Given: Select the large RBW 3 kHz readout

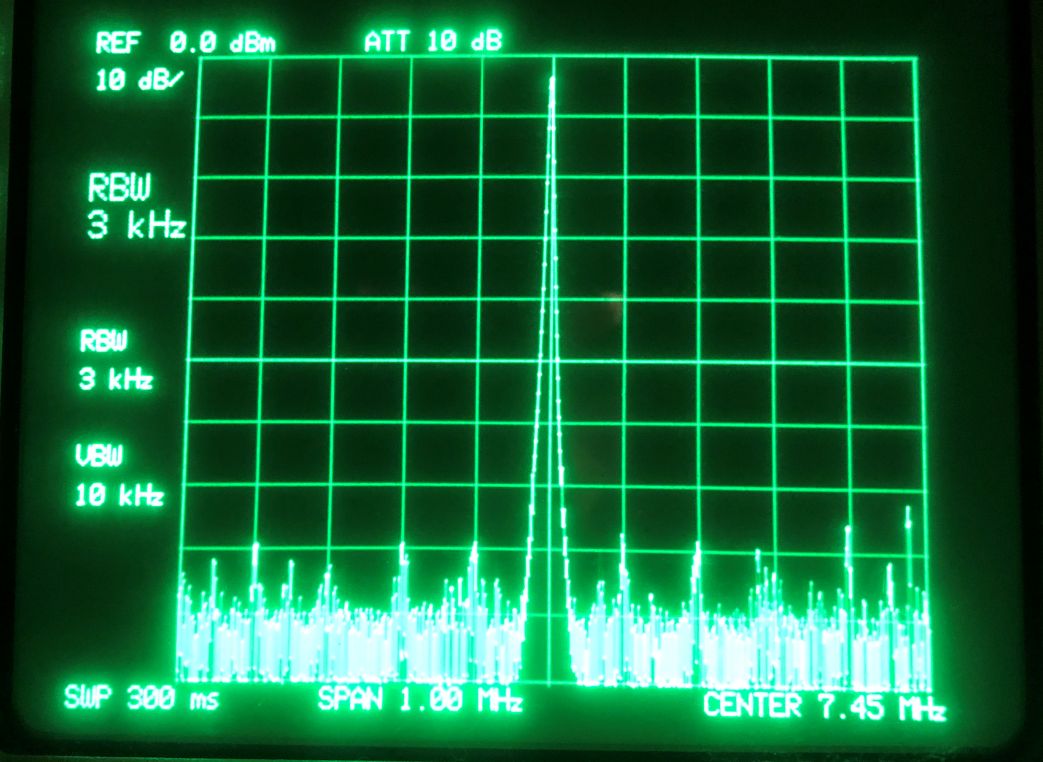Looking at the screenshot, I should pyautogui.click(x=136, y=206).
